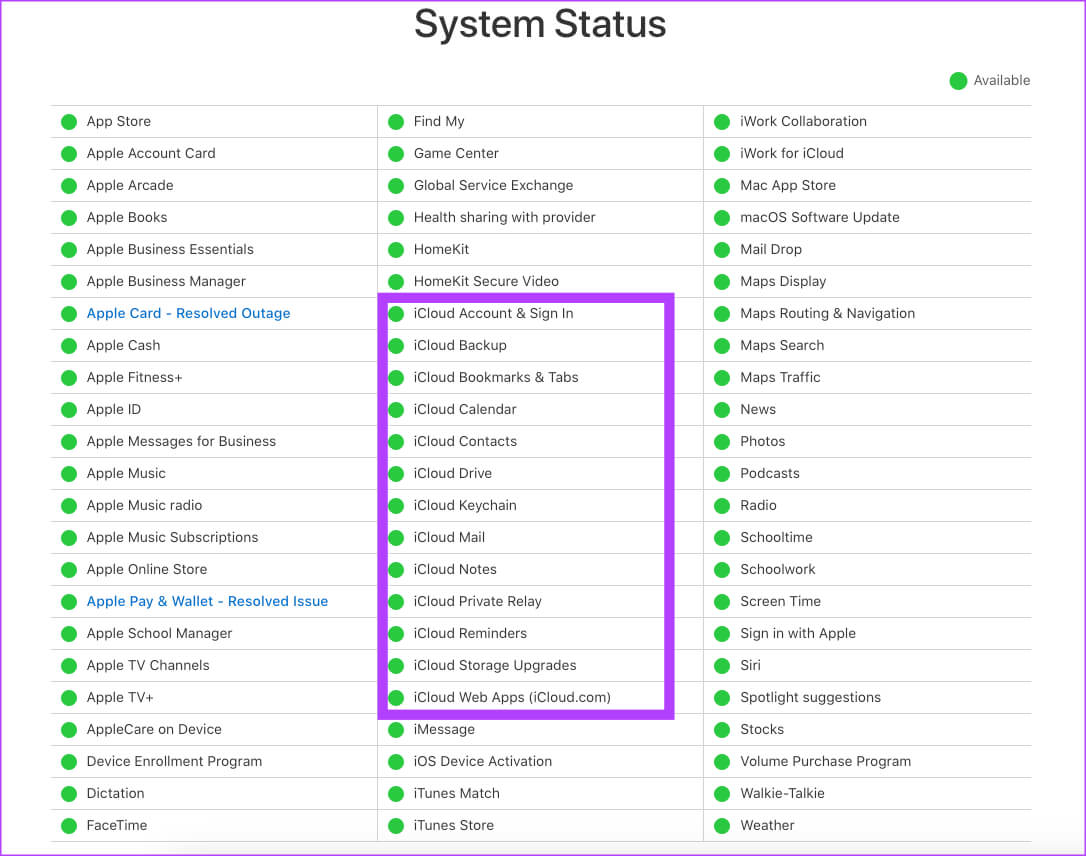The height and width of the screenshot is (856, 1086).
Task: Click the status dot next to iWork Collaboration
Action: (x=722, y=122)
